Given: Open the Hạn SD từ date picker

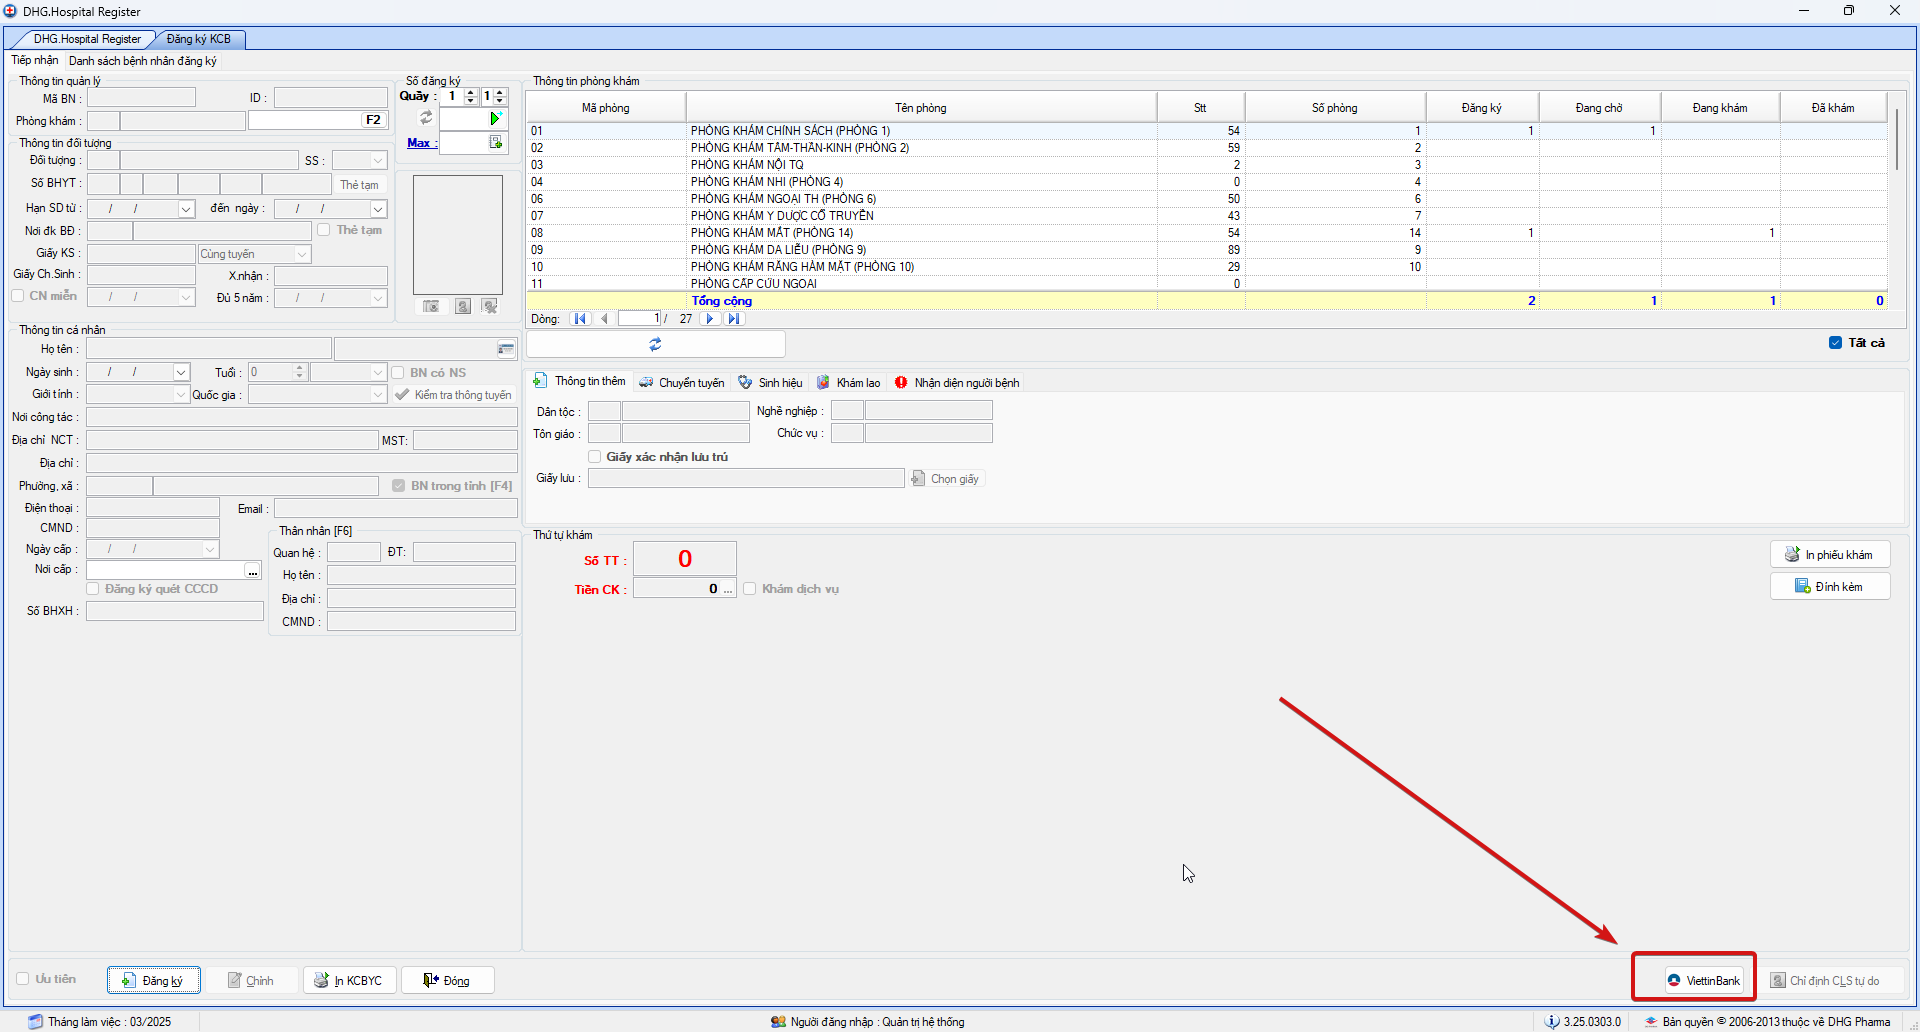Looking at the screenshot, I should click(186, 209).
